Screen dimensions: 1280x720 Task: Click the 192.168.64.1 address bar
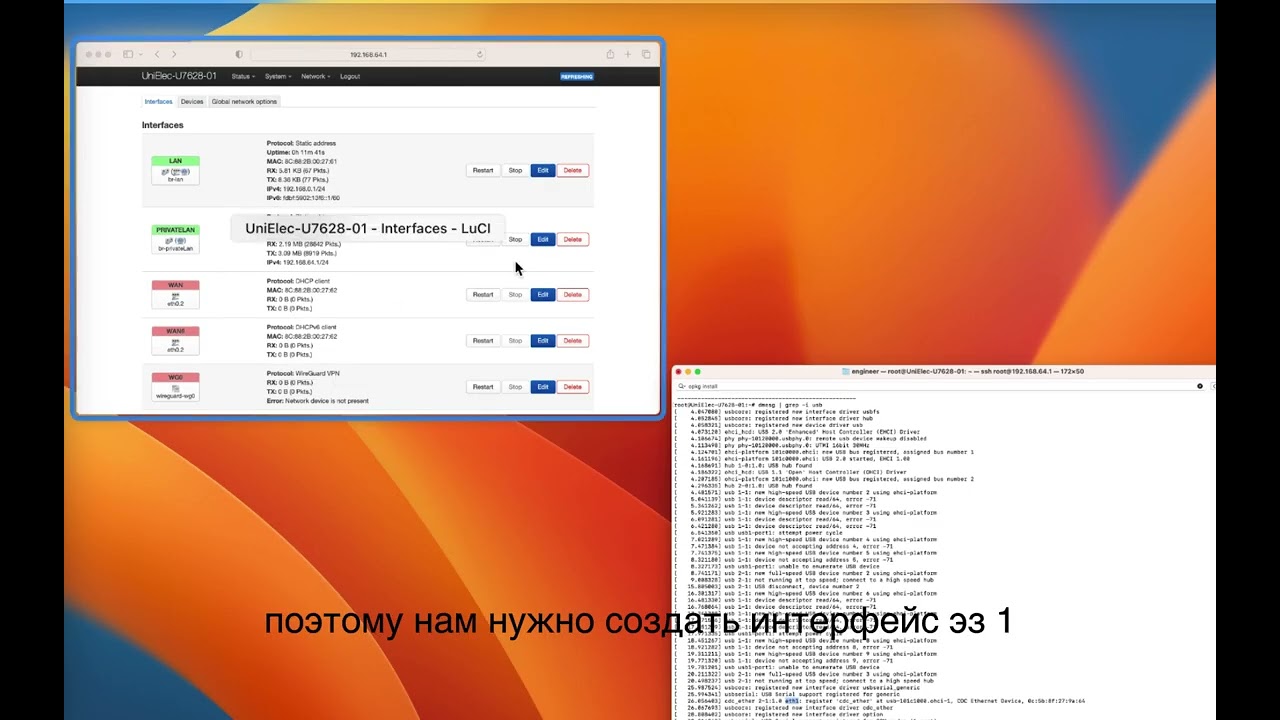(x=369, y=54)
